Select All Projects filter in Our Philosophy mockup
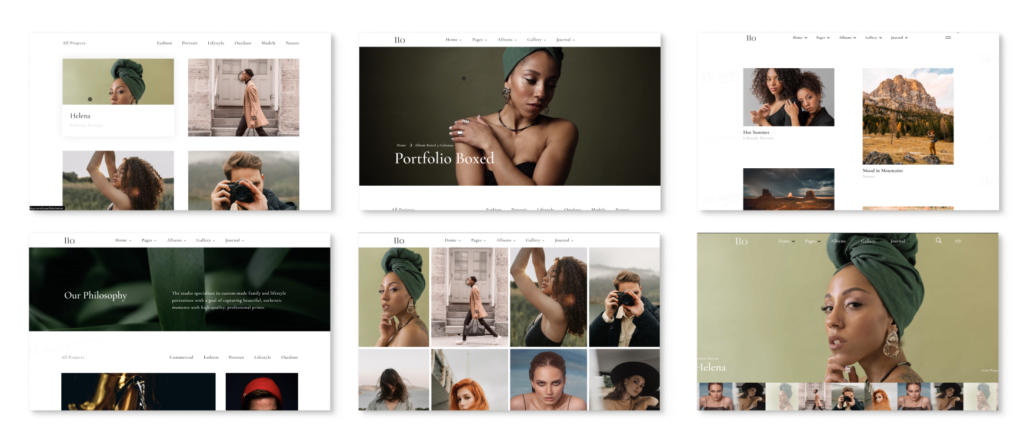The width and height of the screenshot is (1024, 434). 73,358
